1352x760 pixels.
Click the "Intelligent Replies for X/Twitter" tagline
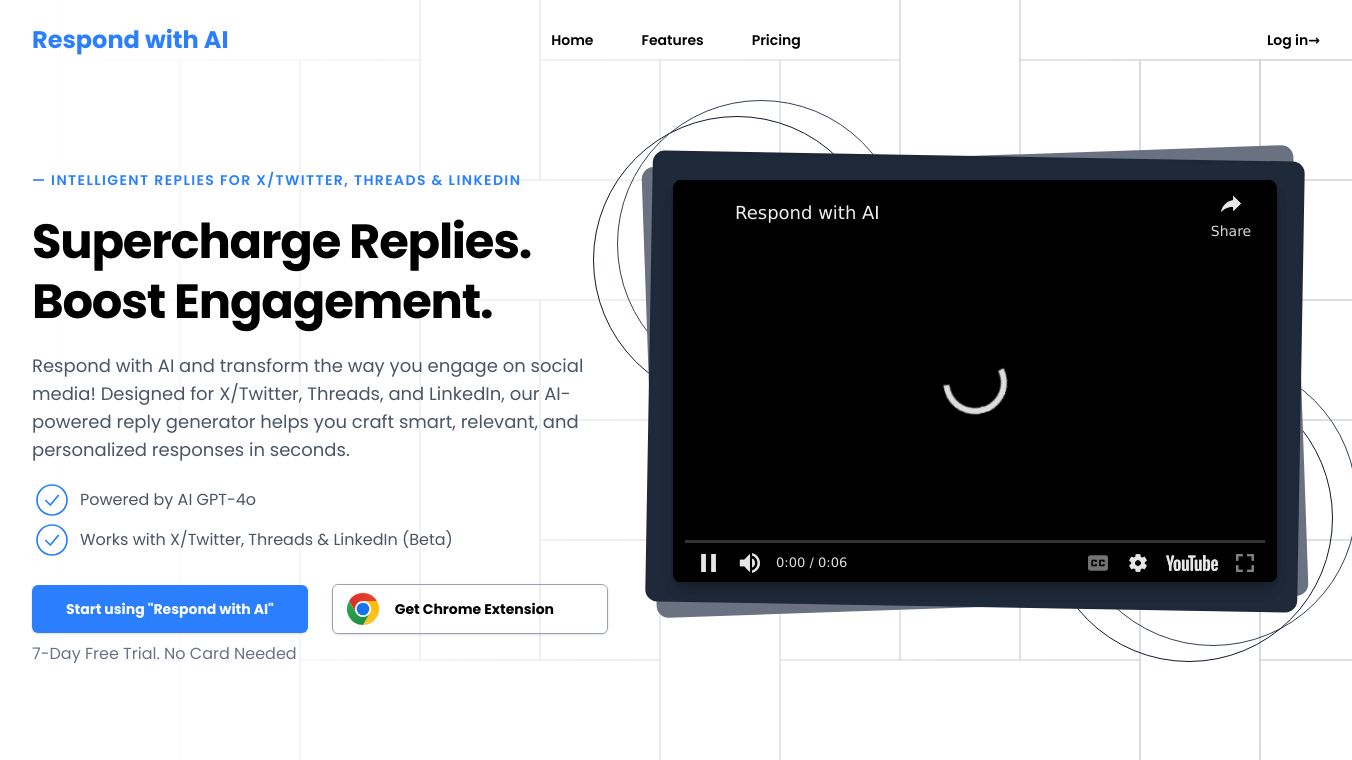click(276, 181)
